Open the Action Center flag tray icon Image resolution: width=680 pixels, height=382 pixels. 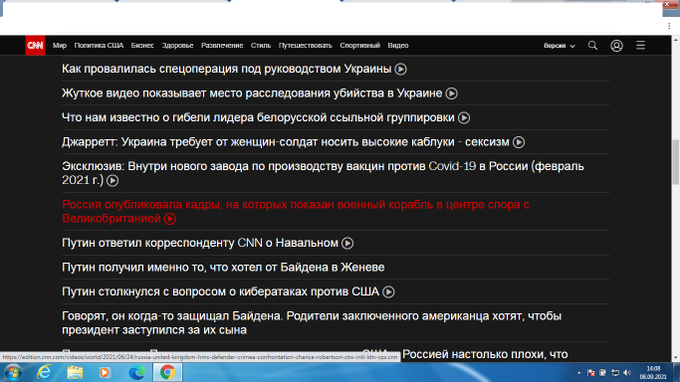coord(591,373)
